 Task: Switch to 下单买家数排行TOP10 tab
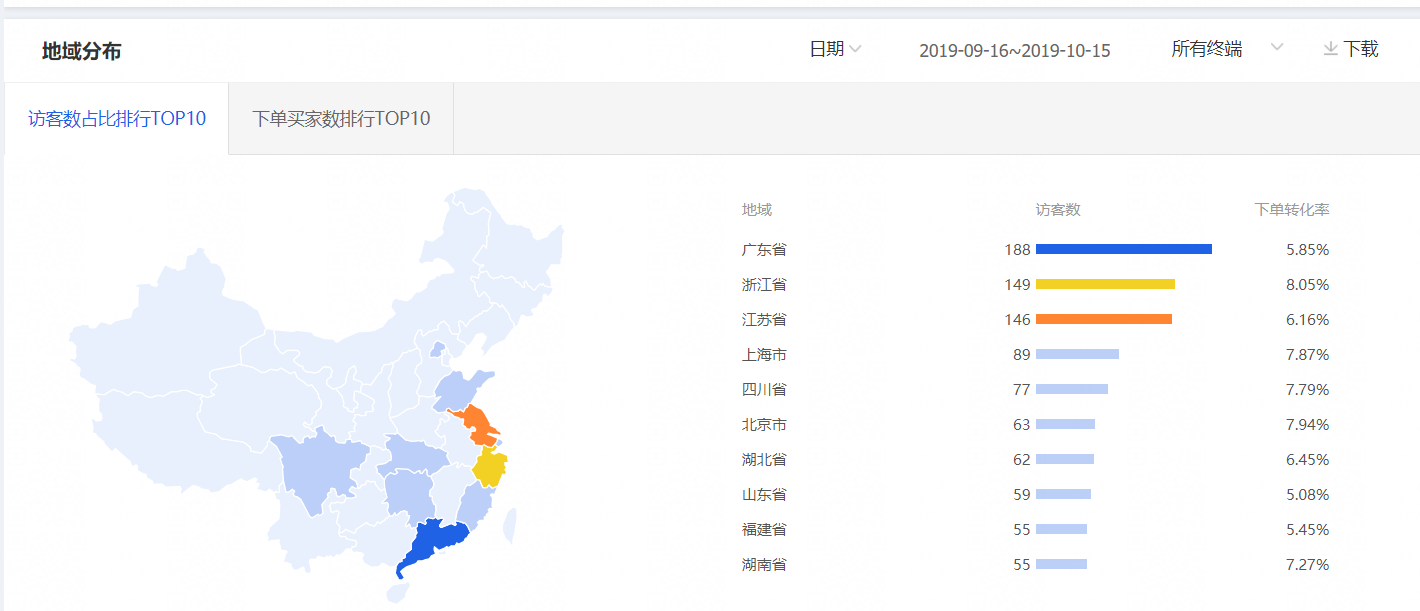coord(341,119)
